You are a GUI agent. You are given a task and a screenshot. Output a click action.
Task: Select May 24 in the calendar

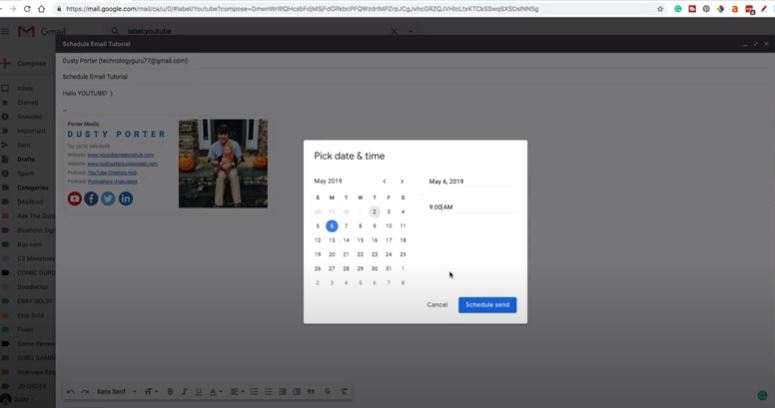(x=388, y=254)
